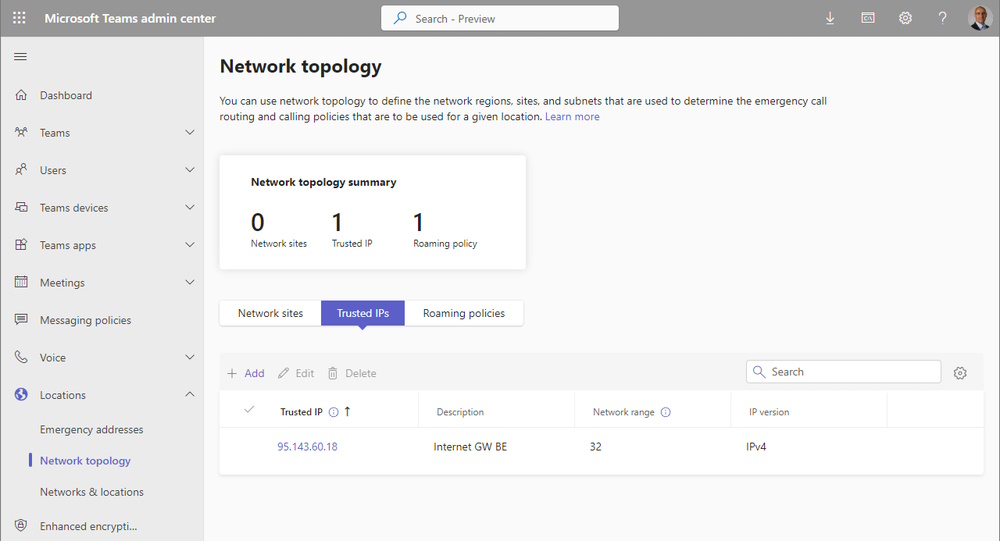
Task: Expand the Users menu chevron
Action: [x=189, y=170]
